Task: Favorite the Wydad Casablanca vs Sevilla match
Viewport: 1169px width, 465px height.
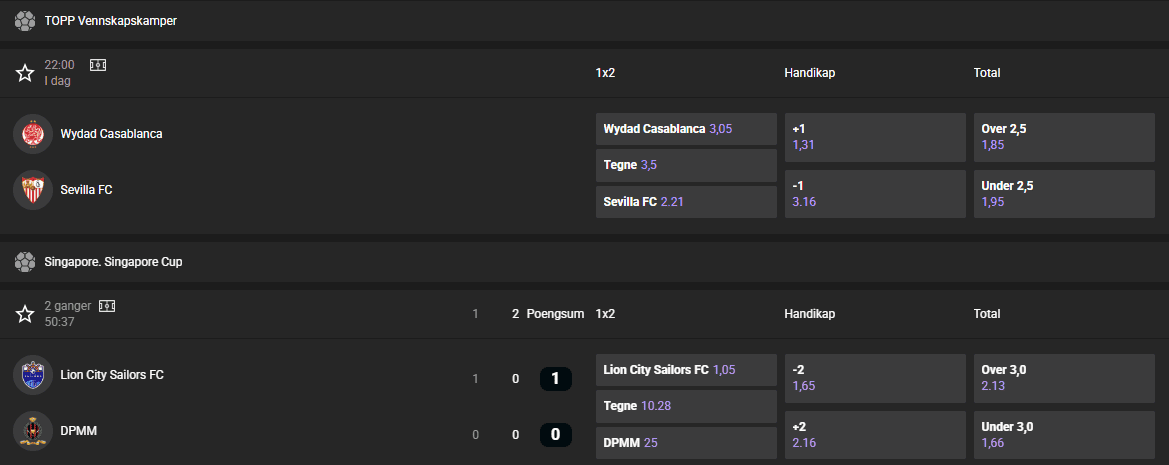Action: pyautogui.click(x=25, y=72)
